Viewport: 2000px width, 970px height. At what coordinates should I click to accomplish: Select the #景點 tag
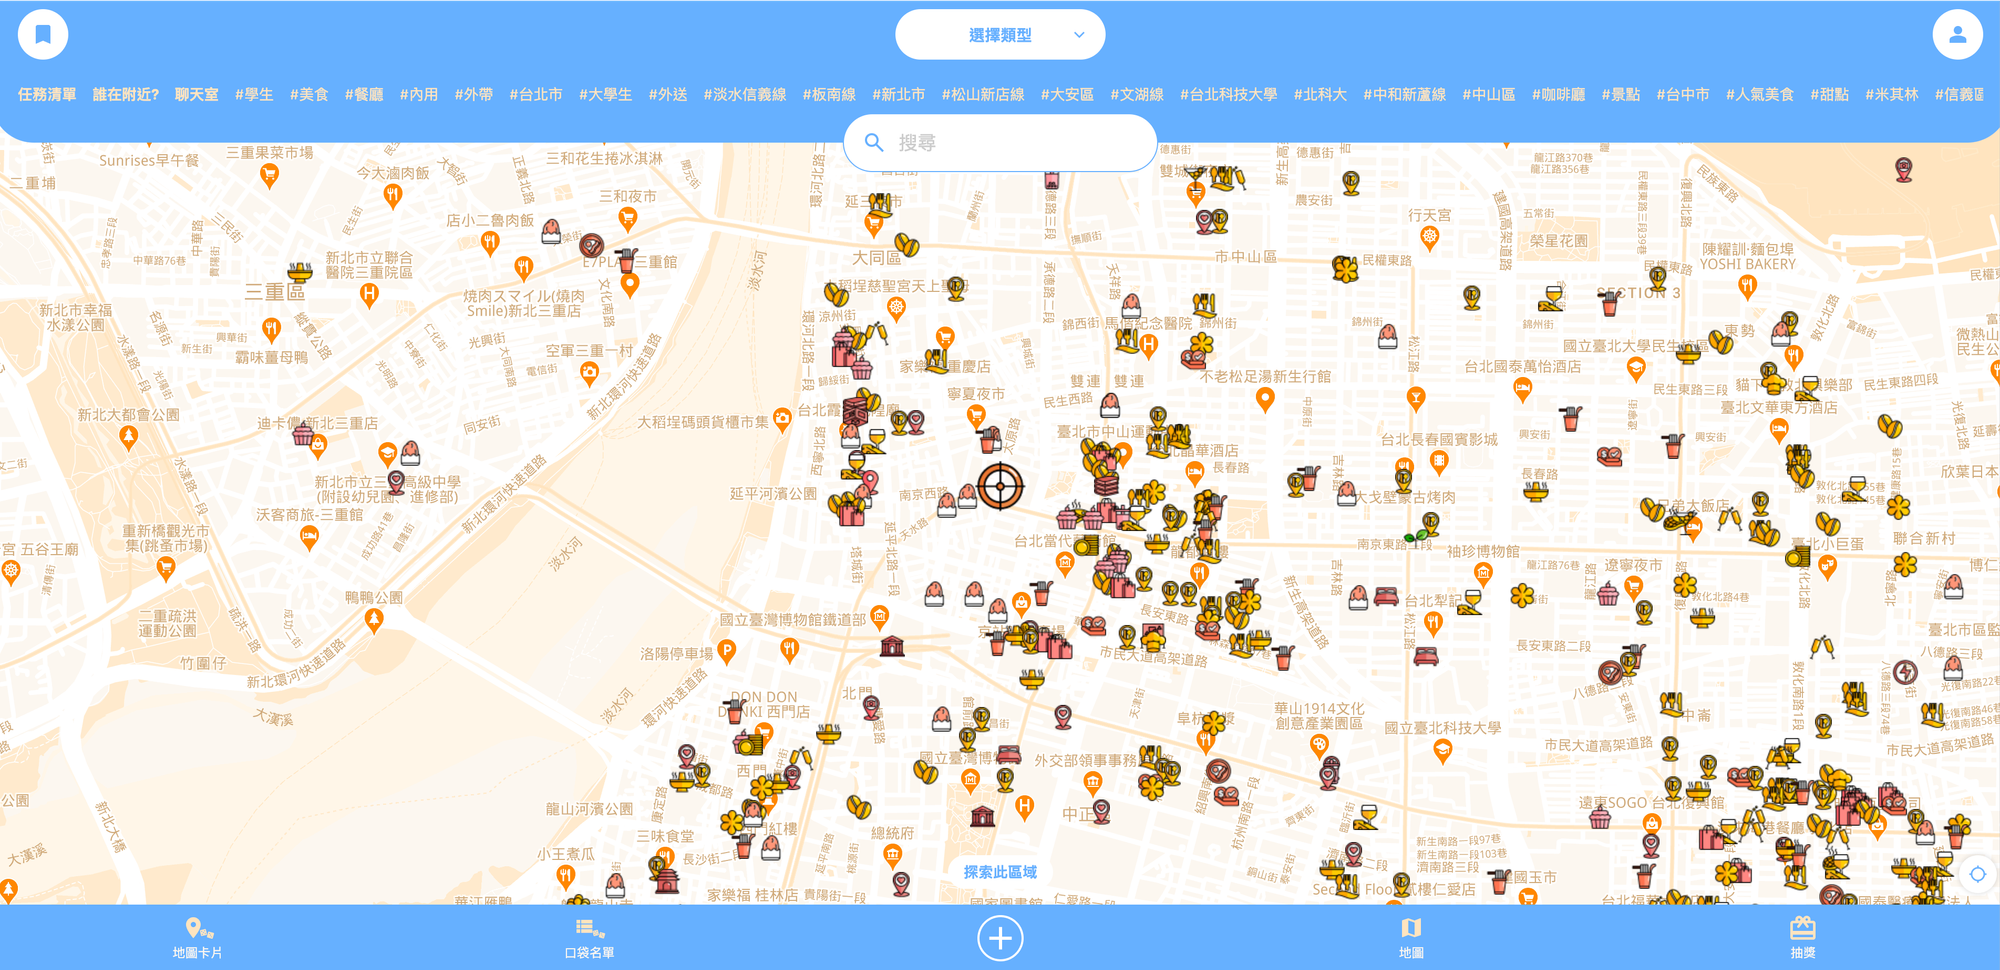pos(1621,95)
